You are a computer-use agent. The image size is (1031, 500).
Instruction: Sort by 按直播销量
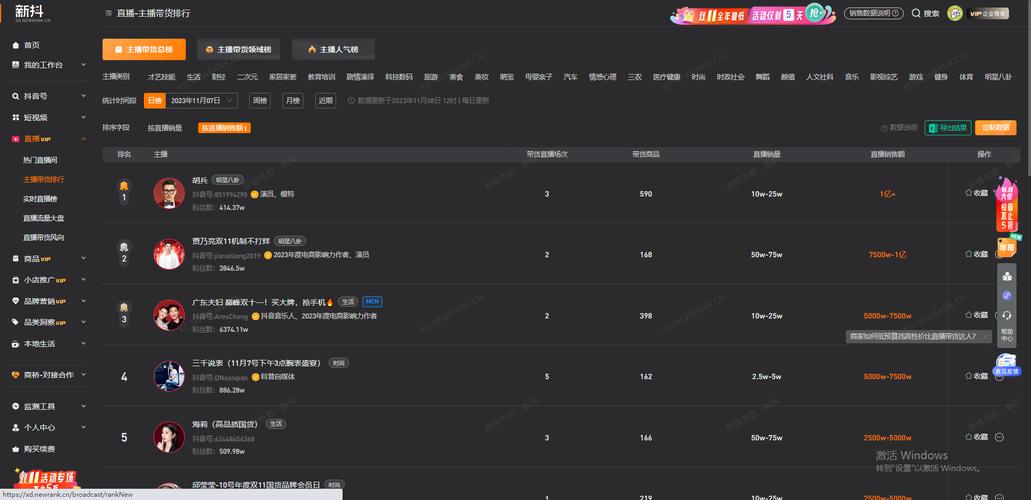tap(165, 128)
